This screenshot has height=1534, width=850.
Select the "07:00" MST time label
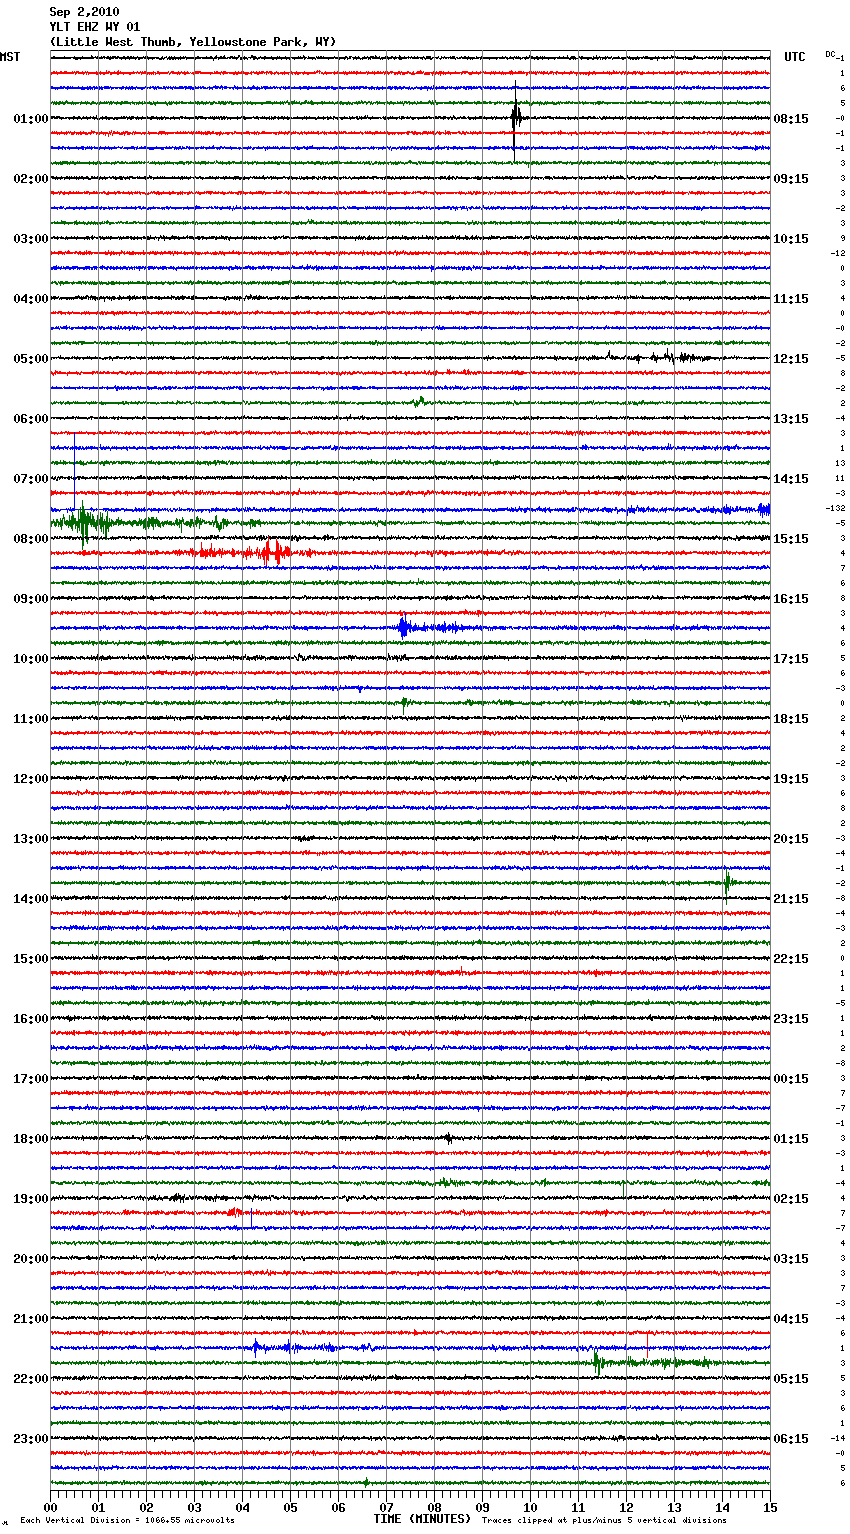tap(31, 479)
